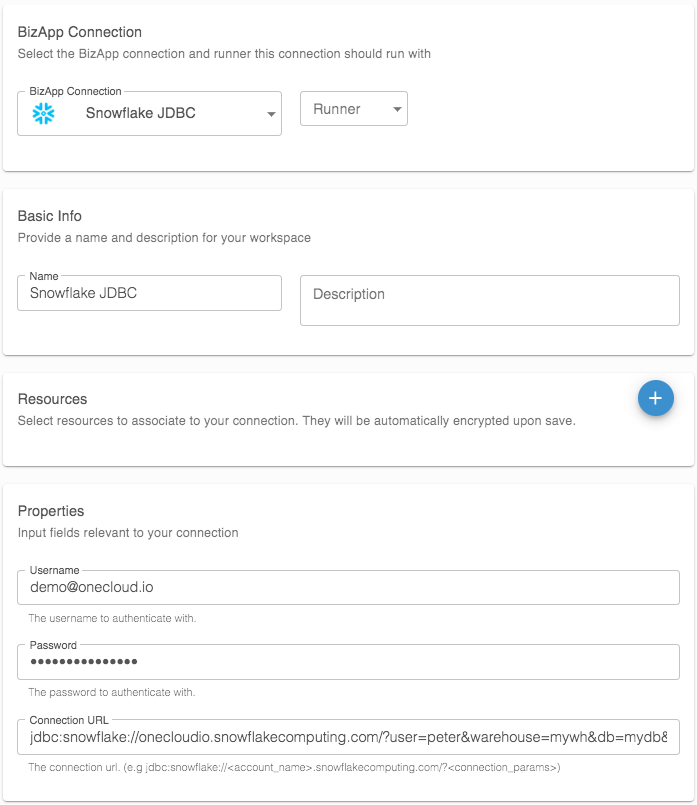
Task: Click the BizApp Connection section heading
Action: click(x=80, y=32)
